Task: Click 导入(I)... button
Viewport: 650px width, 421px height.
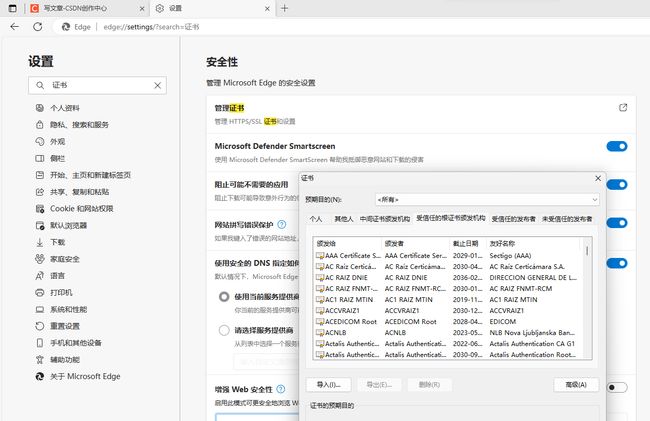Action: tap(329, 385)
